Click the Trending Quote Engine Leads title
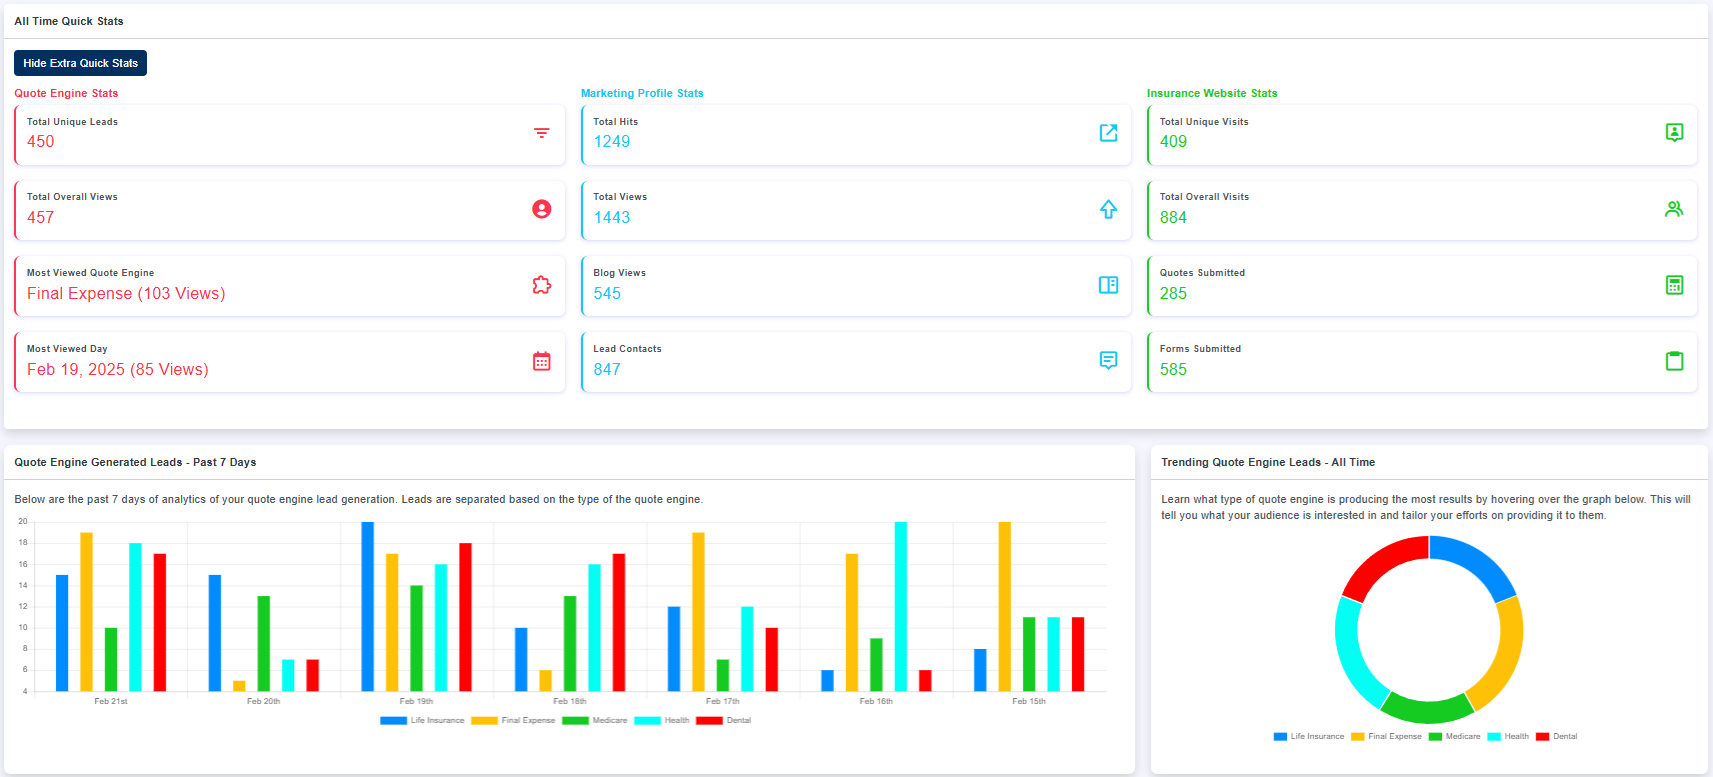Image resolution: width=1713 pixels, height=777 pixels. 1268,462
